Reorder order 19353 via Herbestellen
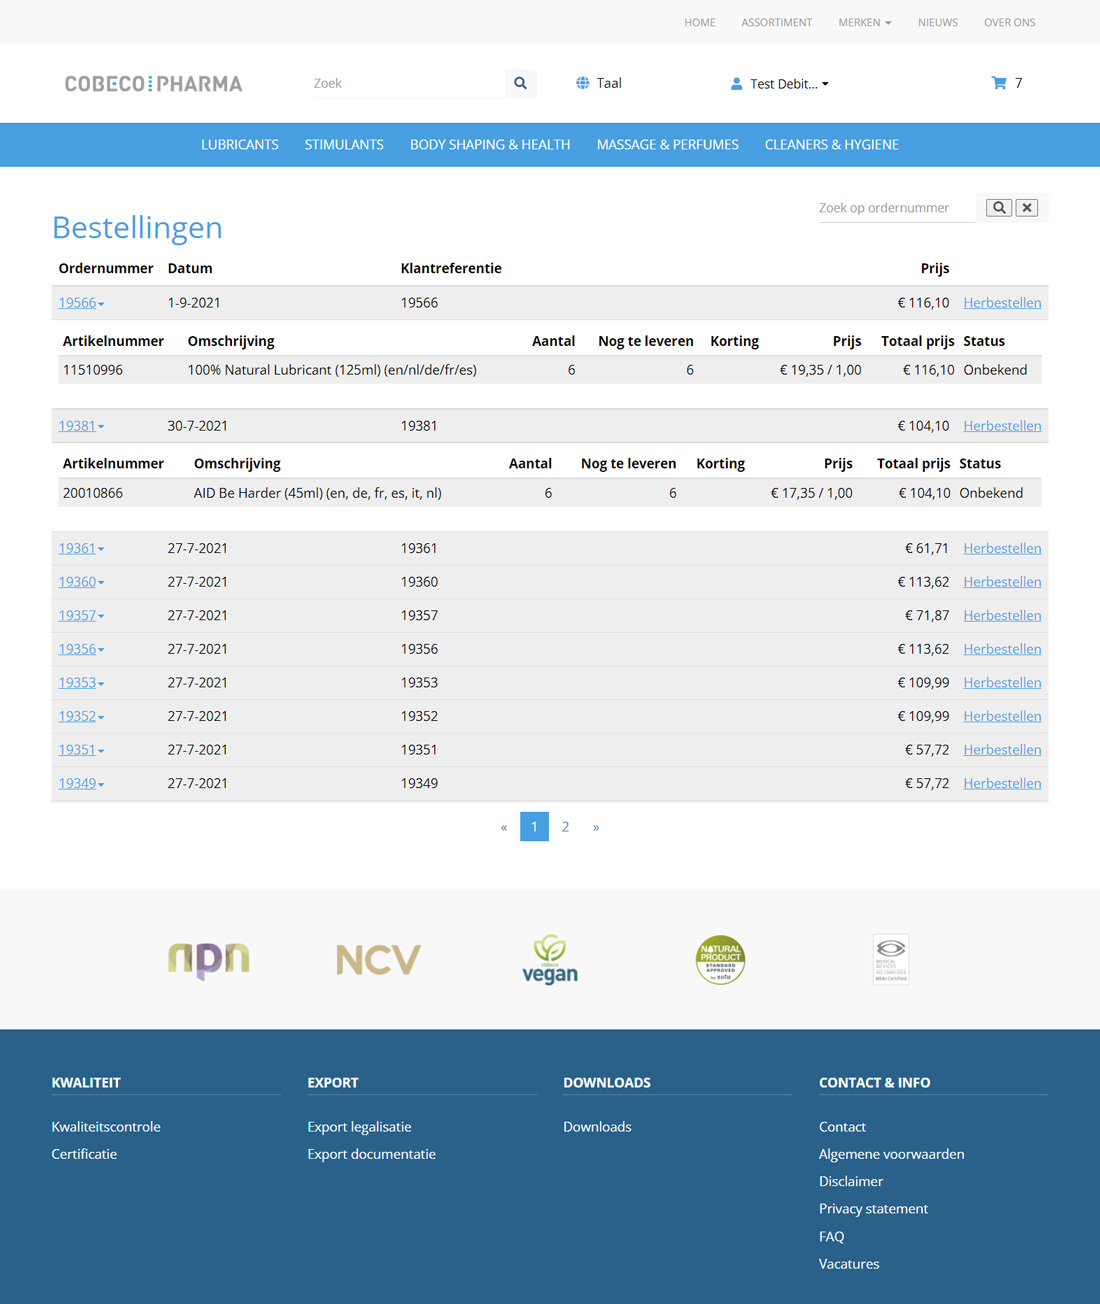 coord(1002,682)
